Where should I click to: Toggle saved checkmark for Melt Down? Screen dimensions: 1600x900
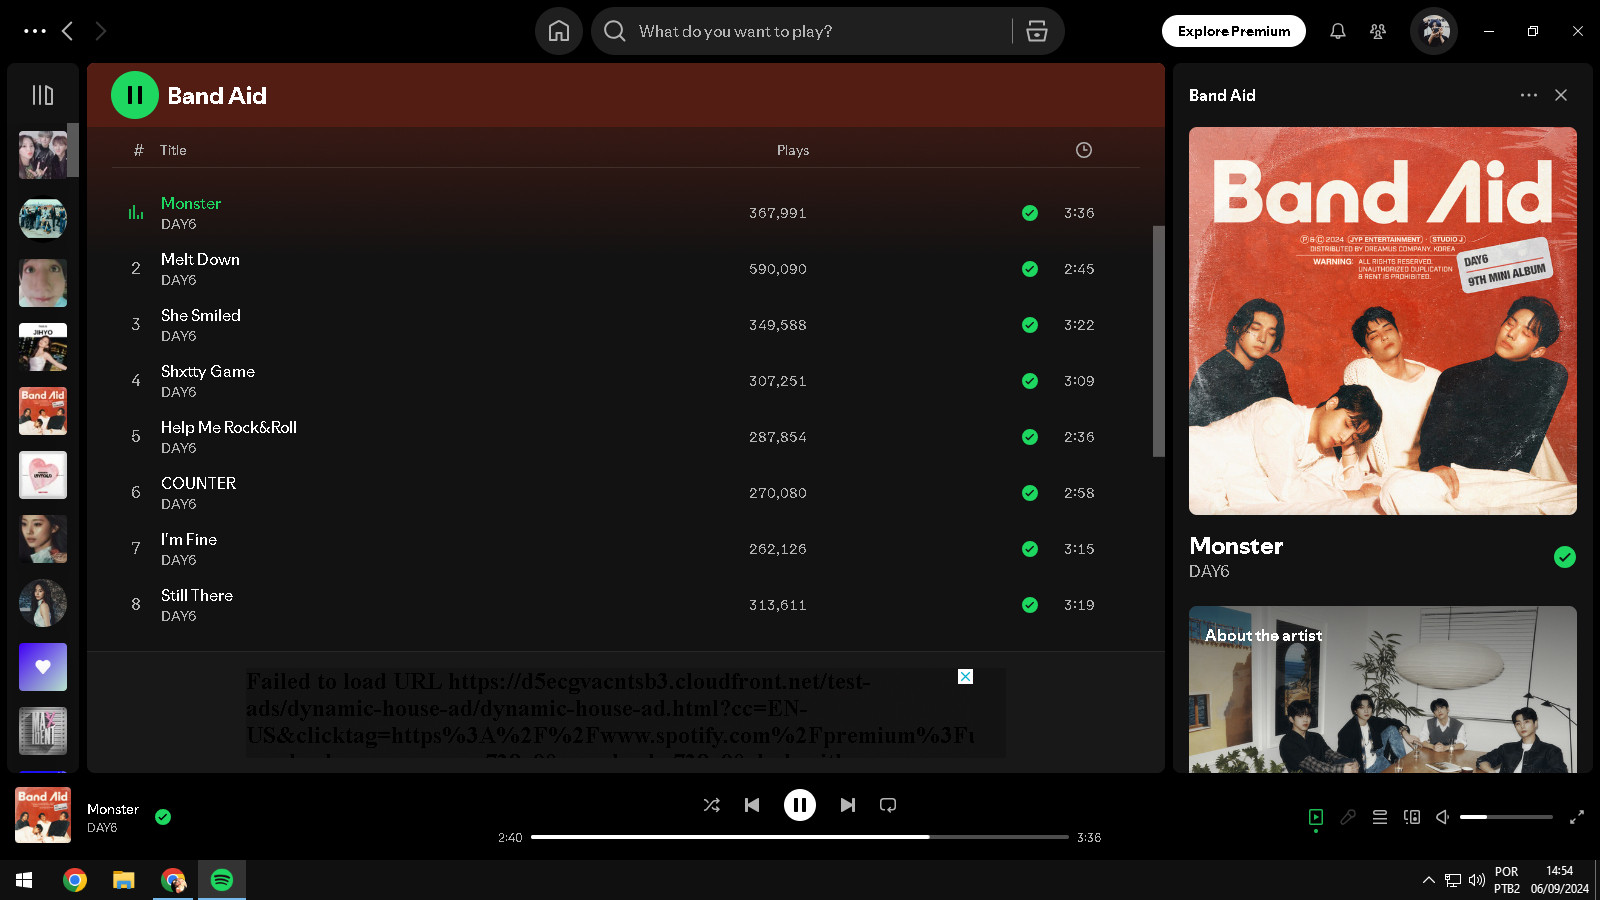coord(1030,269)
